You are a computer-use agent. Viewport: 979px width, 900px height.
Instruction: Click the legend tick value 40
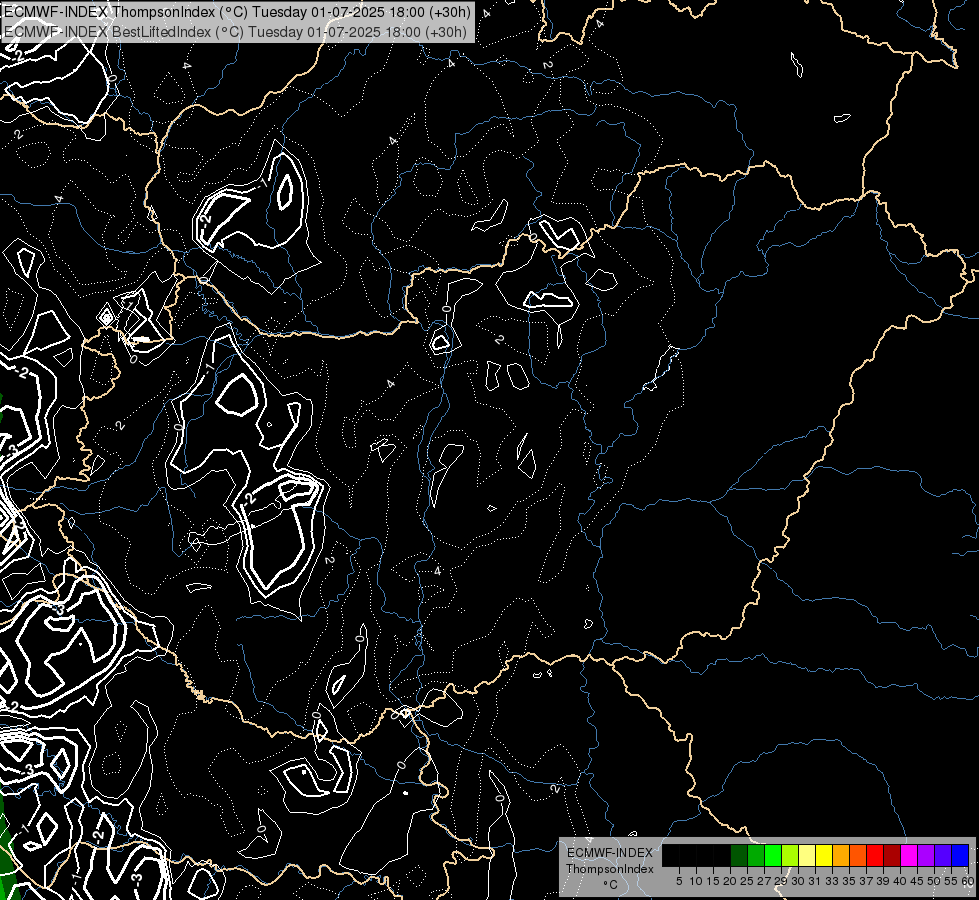(x=901, y=881)
